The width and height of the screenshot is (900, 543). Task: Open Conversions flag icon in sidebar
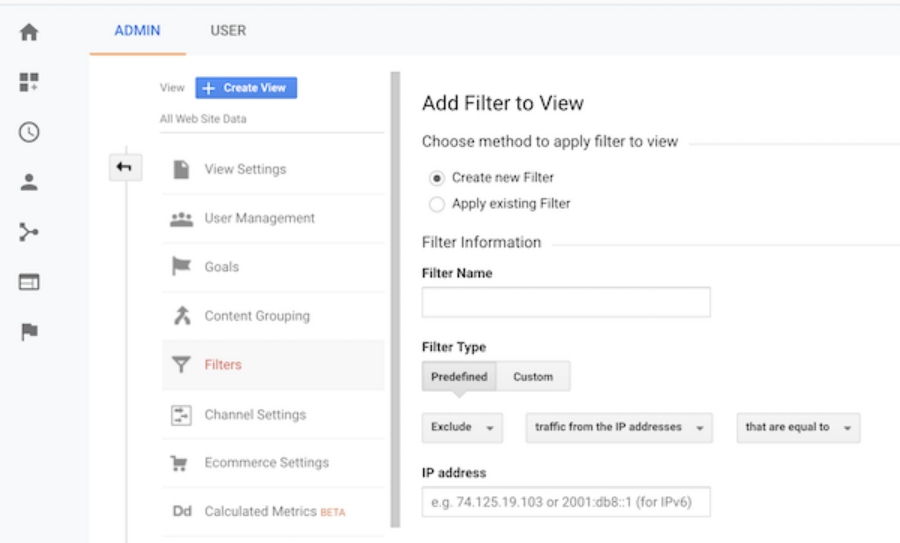(x=29, y=332)
